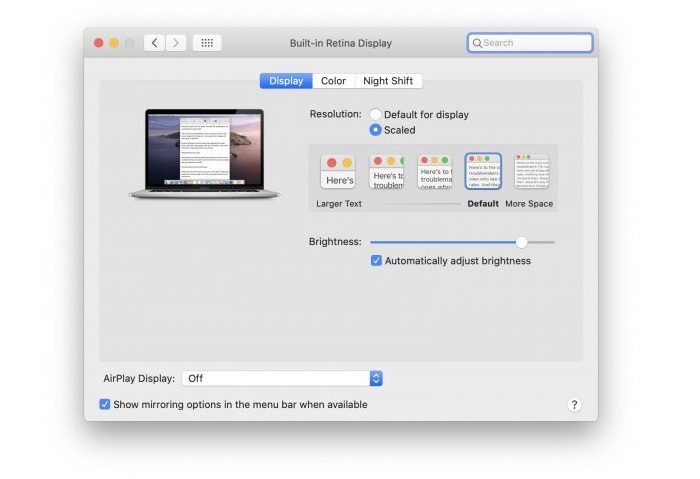Viewport: 700px width, 479px height.
Task: Toggle Show mirroring options in menu bar
Action: [x=104, y=404]
